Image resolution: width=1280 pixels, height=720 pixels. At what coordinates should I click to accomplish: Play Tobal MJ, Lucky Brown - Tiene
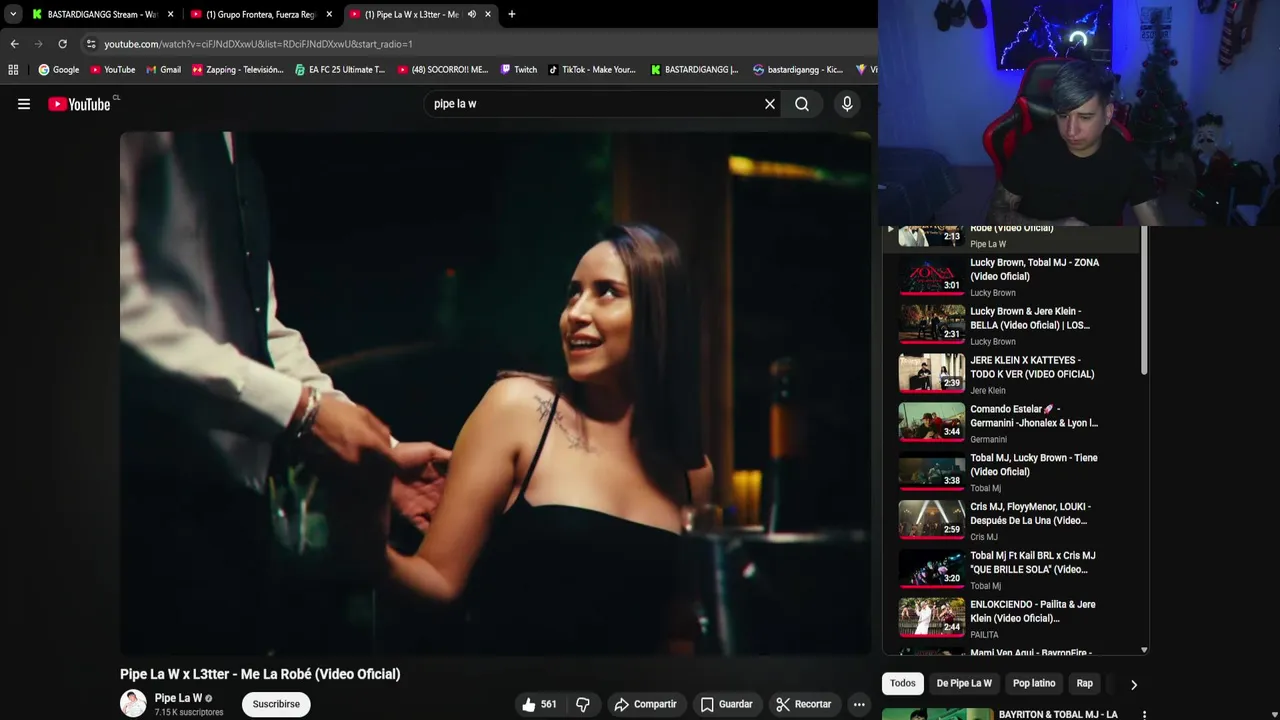(1012, 472)
